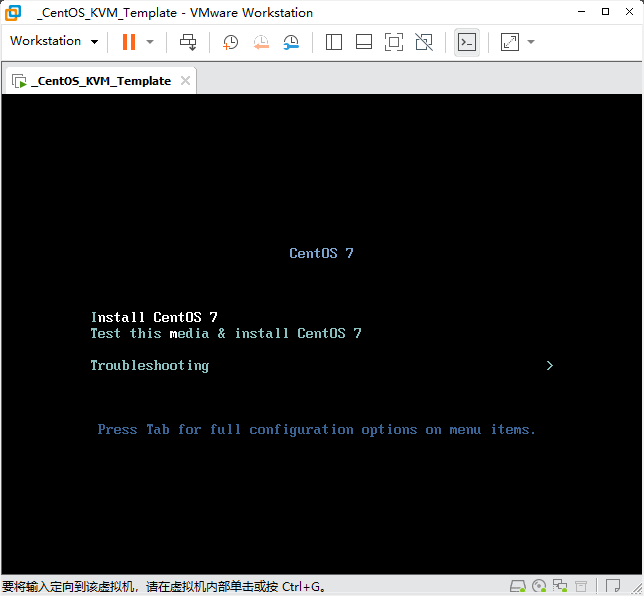Viewport: 644px width, 596px height.
Task: Click the network adapter status icon
Action: [560, 586]
